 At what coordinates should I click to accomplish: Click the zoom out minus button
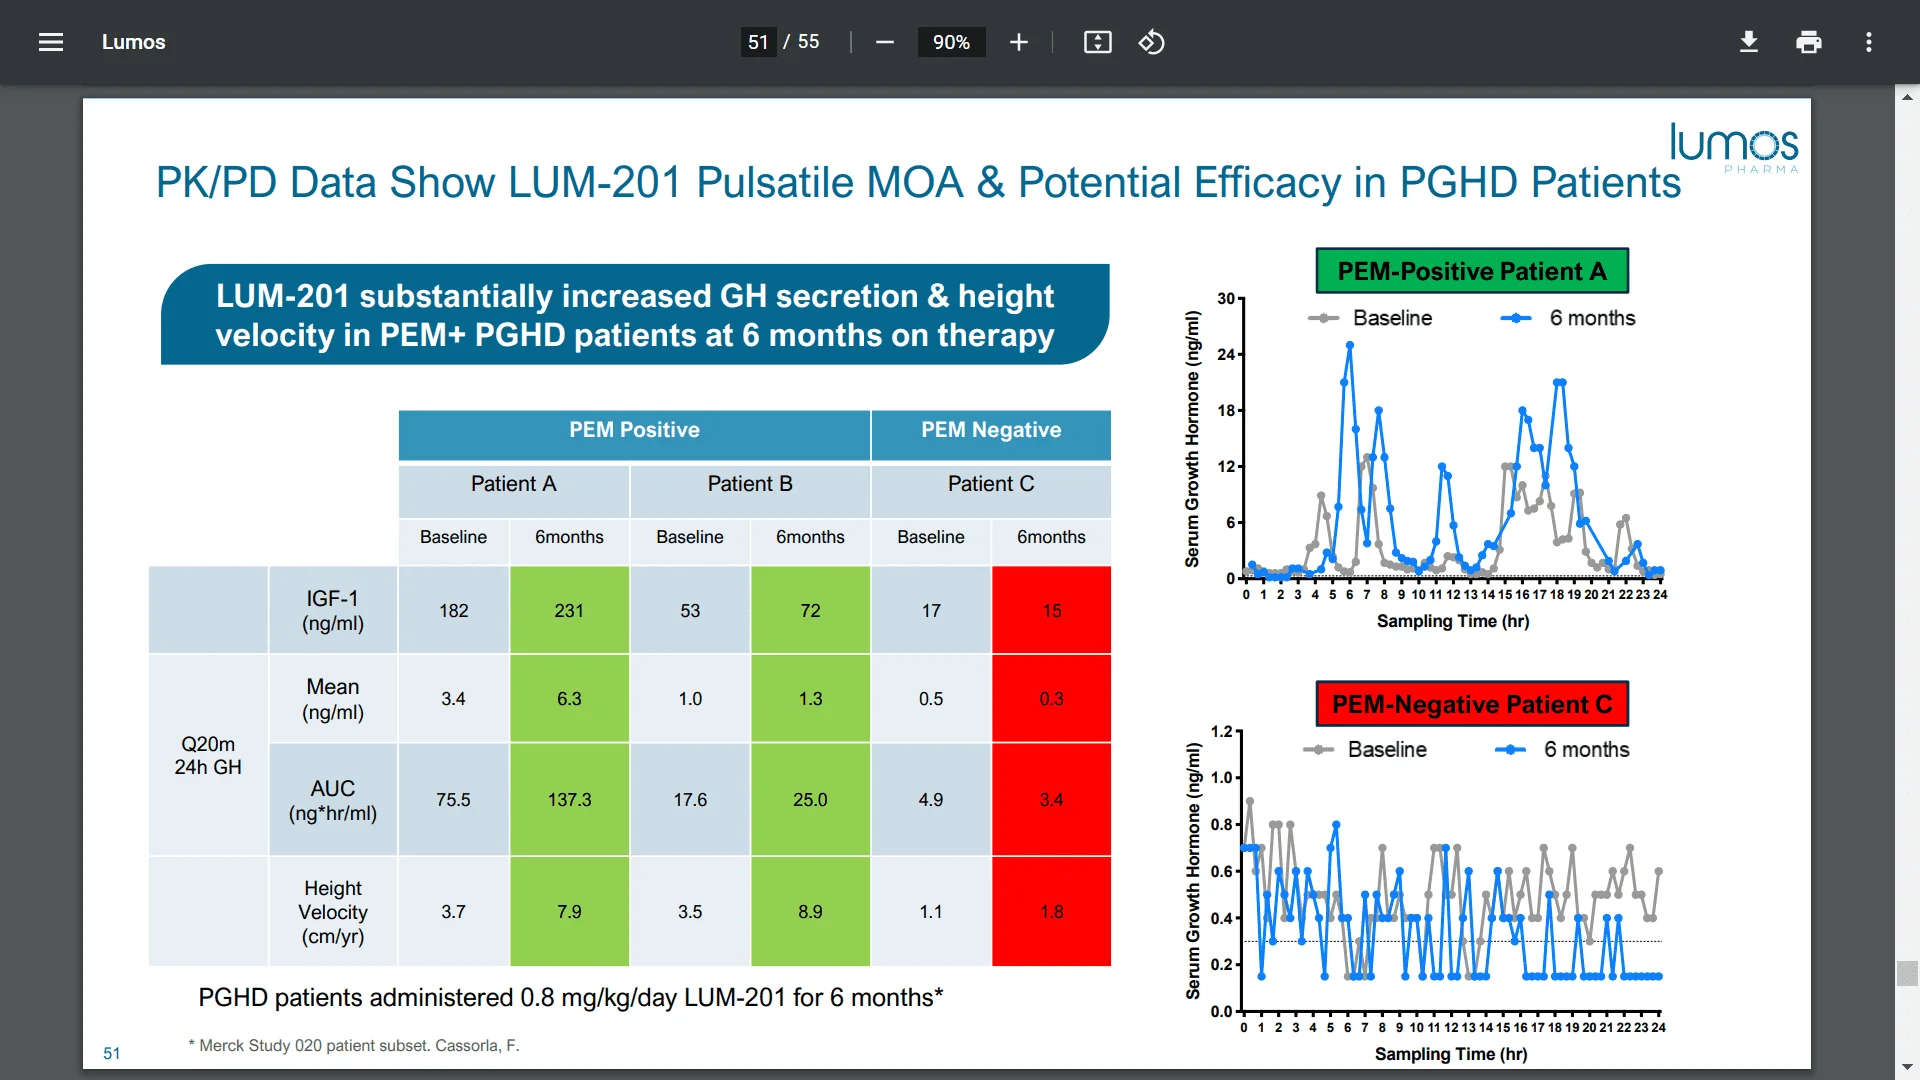[x=885, y=42]
